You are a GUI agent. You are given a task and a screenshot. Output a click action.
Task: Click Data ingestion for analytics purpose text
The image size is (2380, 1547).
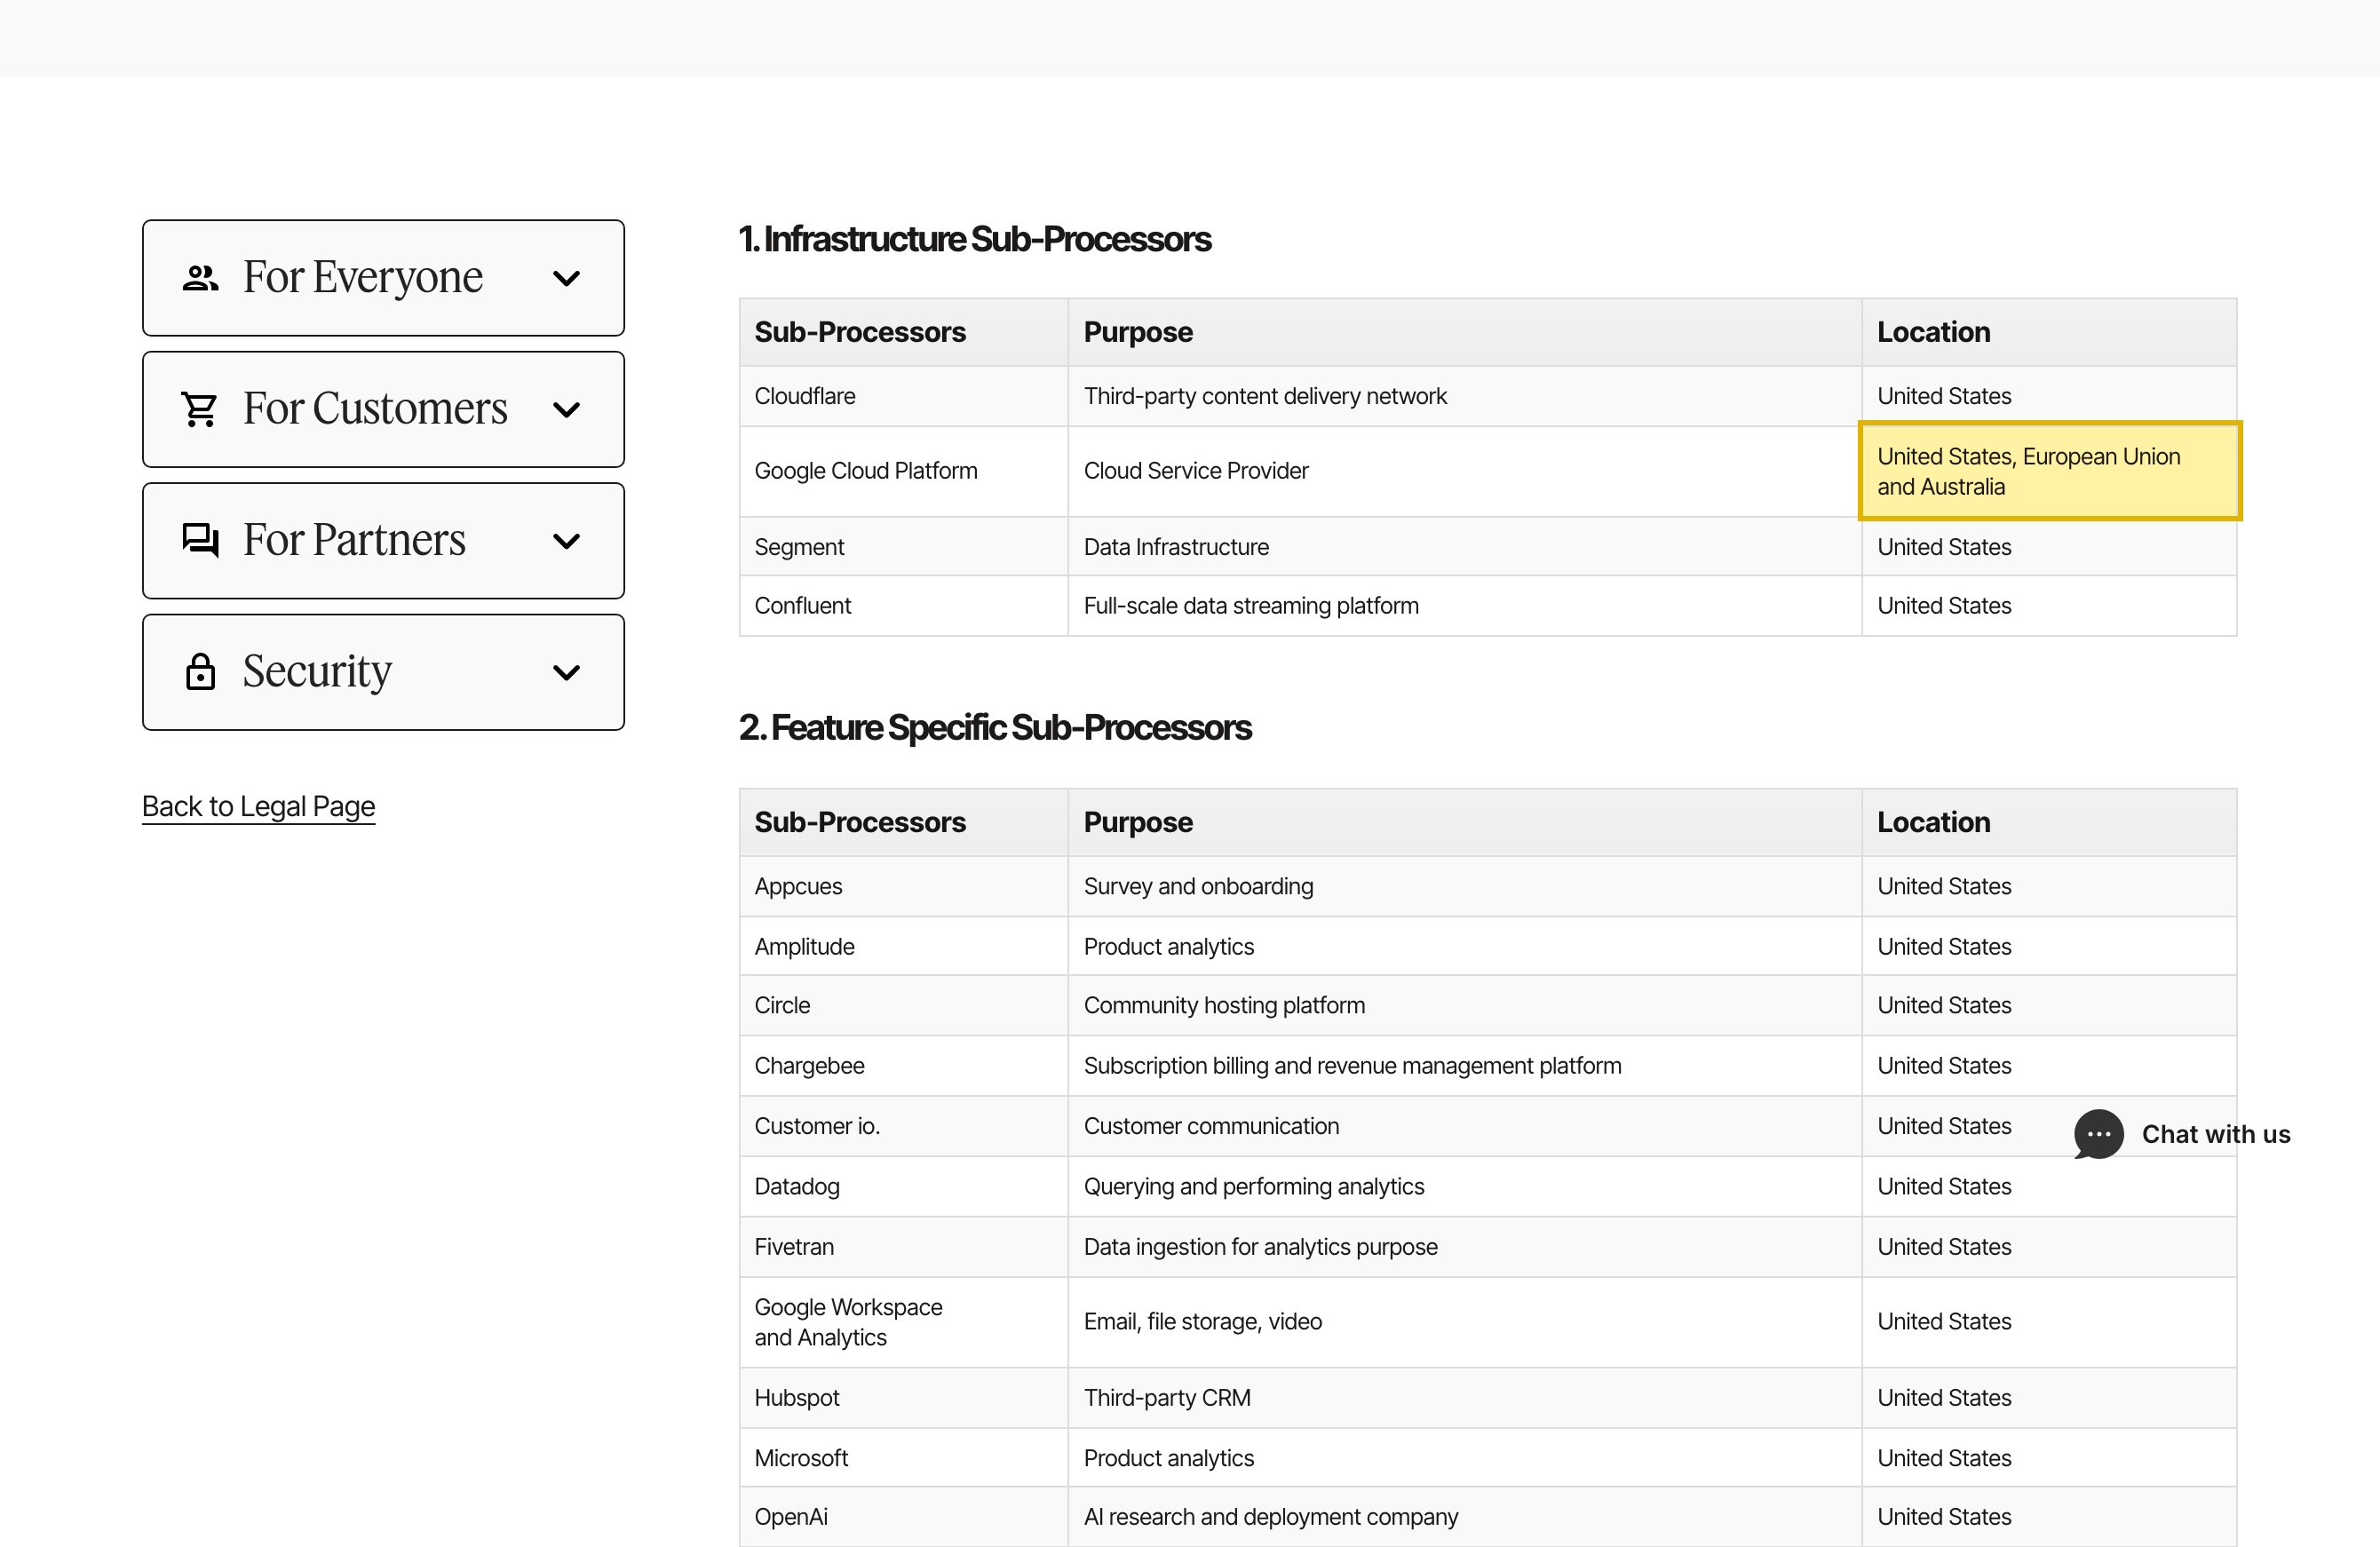click(x=1260, y=1247)
